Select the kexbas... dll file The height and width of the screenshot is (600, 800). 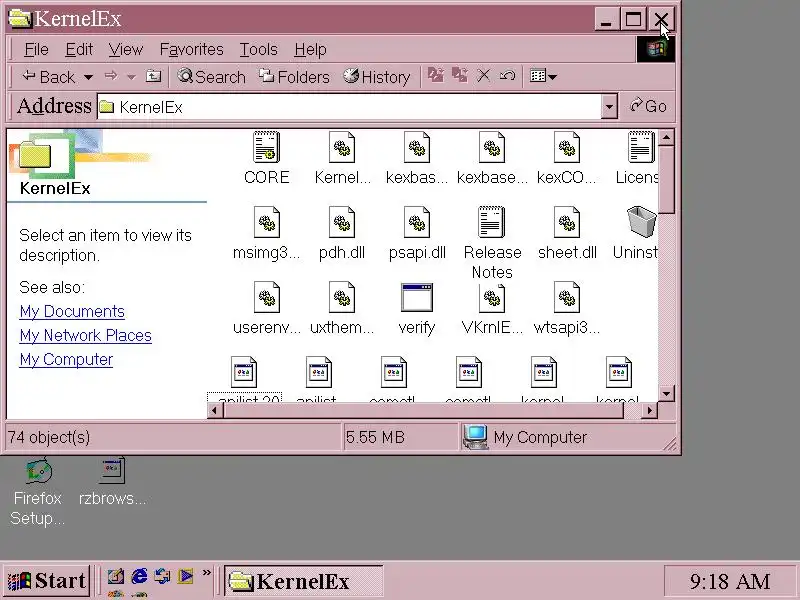pos(417,147)
